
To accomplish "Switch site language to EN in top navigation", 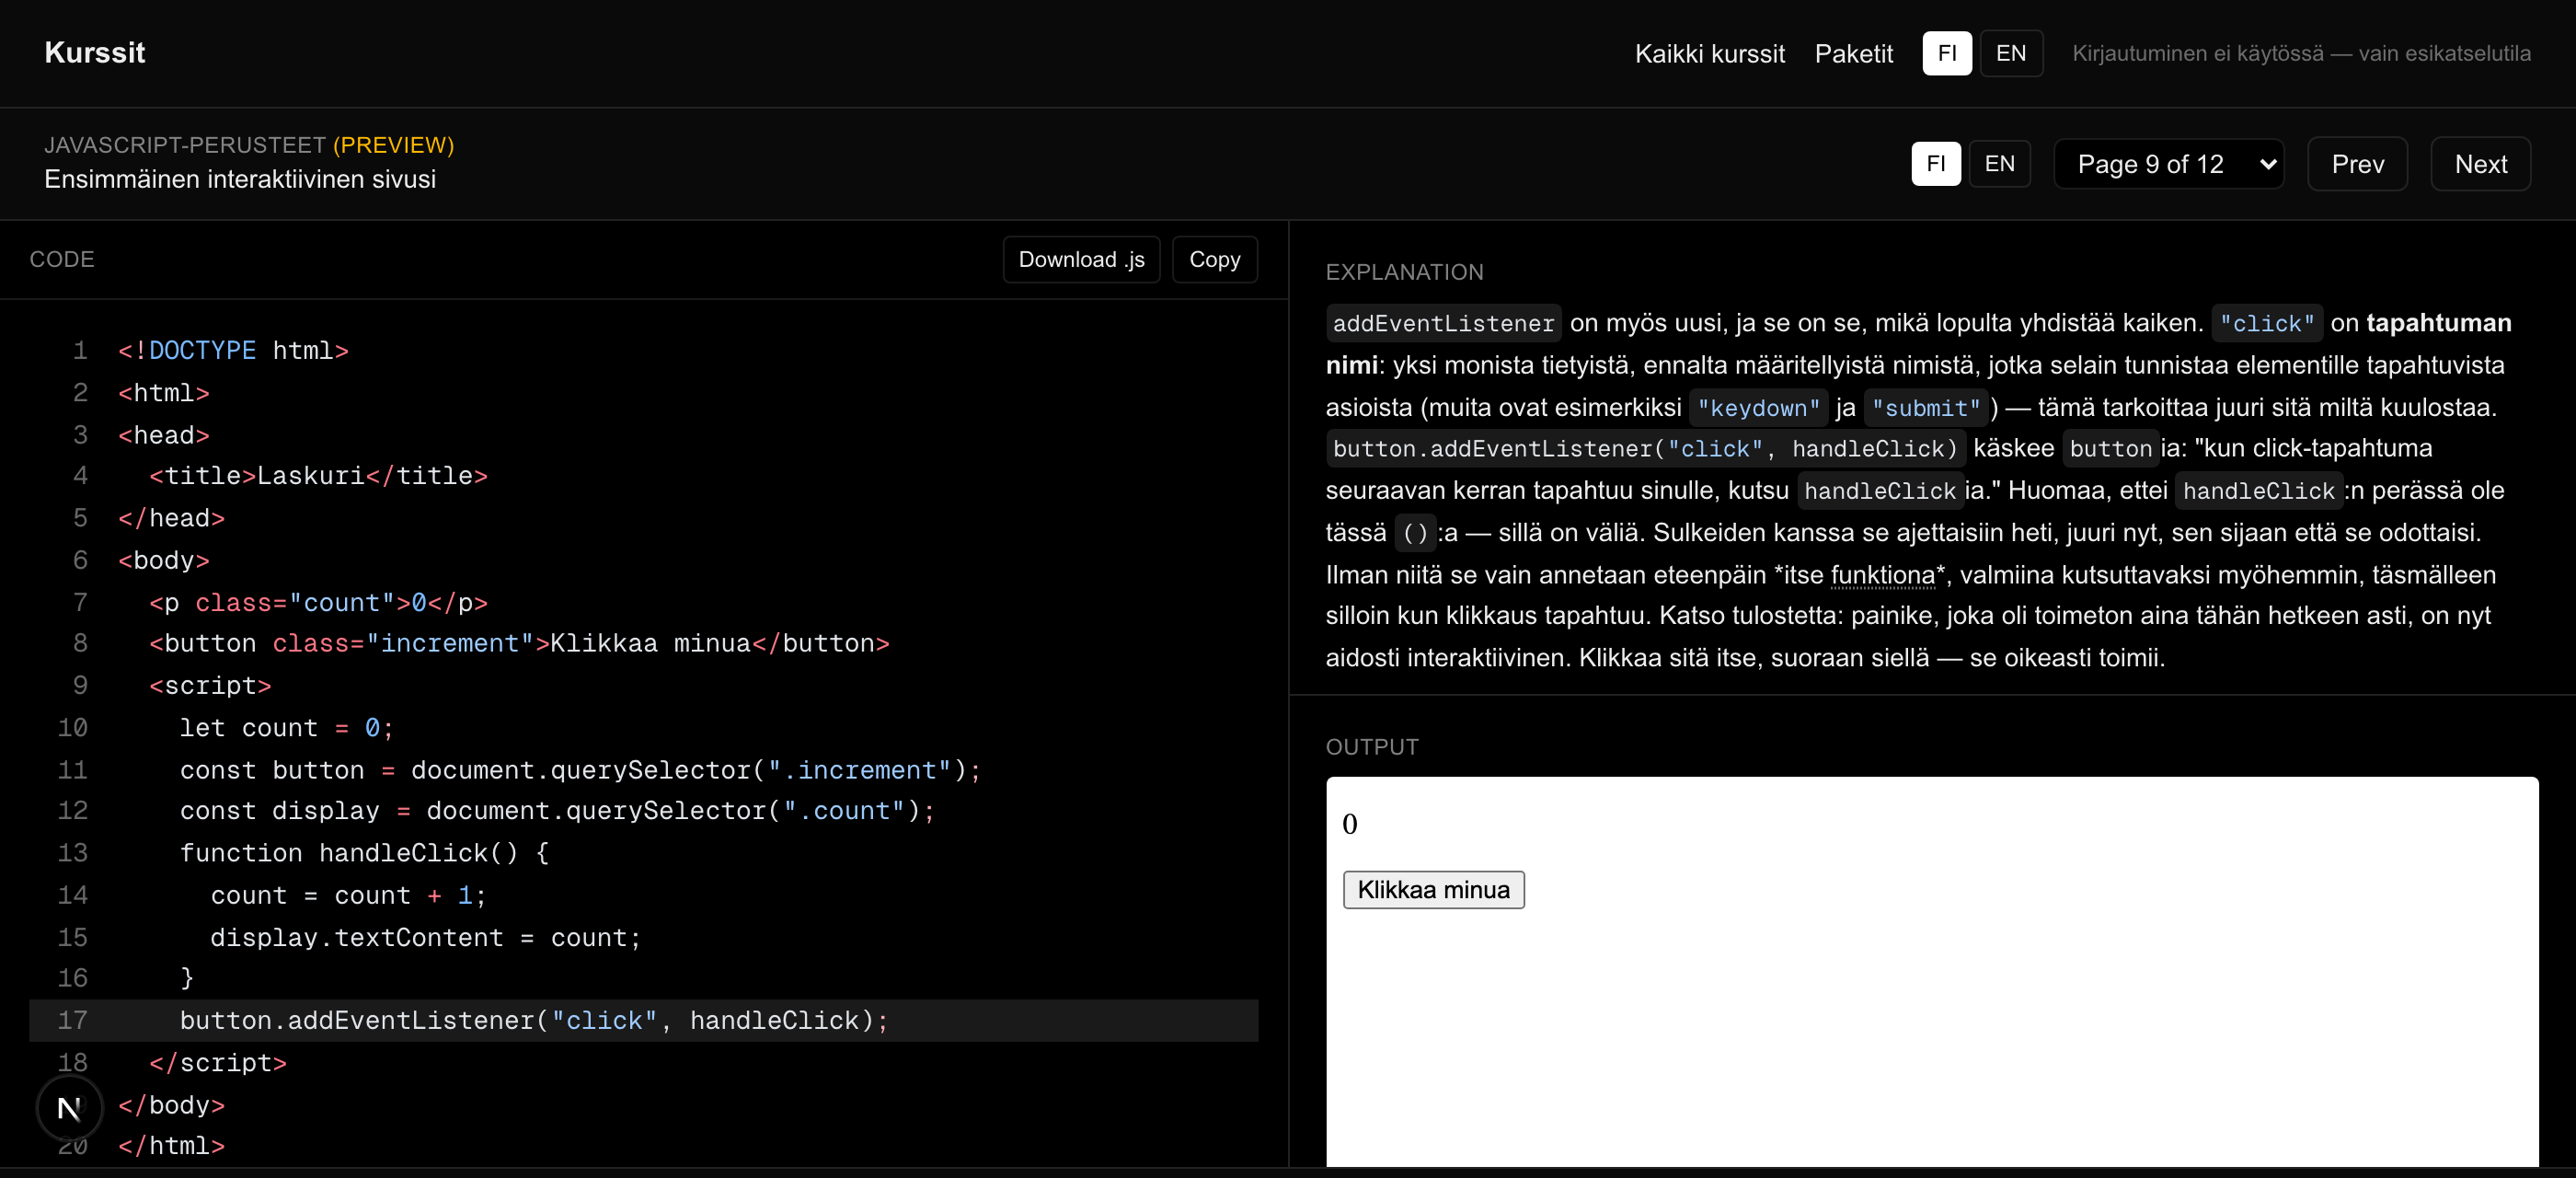I will coord(2010,53).
